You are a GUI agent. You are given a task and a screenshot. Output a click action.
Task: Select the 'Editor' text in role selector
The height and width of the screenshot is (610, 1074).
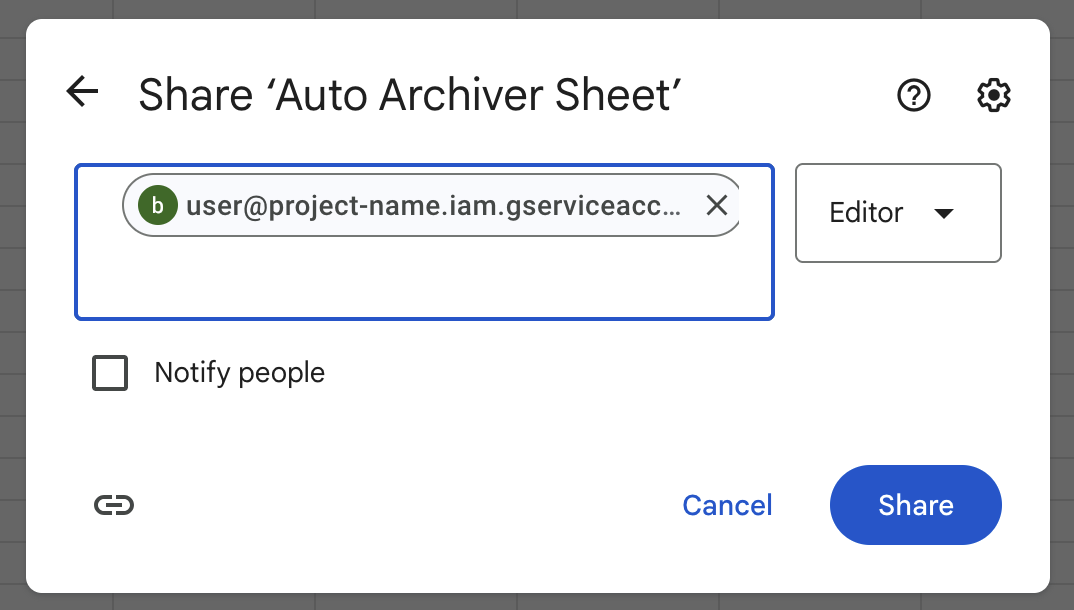(x=866, y=213)
